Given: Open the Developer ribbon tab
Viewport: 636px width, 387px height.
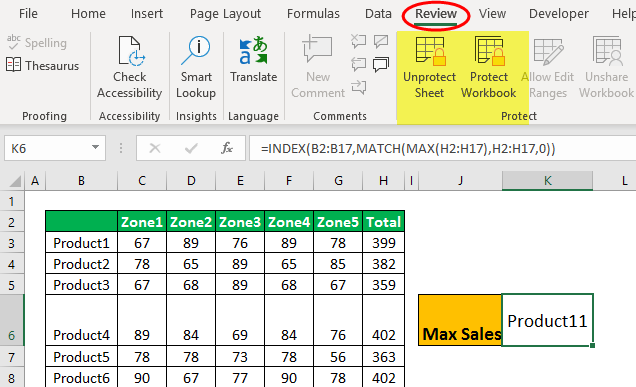Looking at the screenshot, I should (x=559, y=14).
